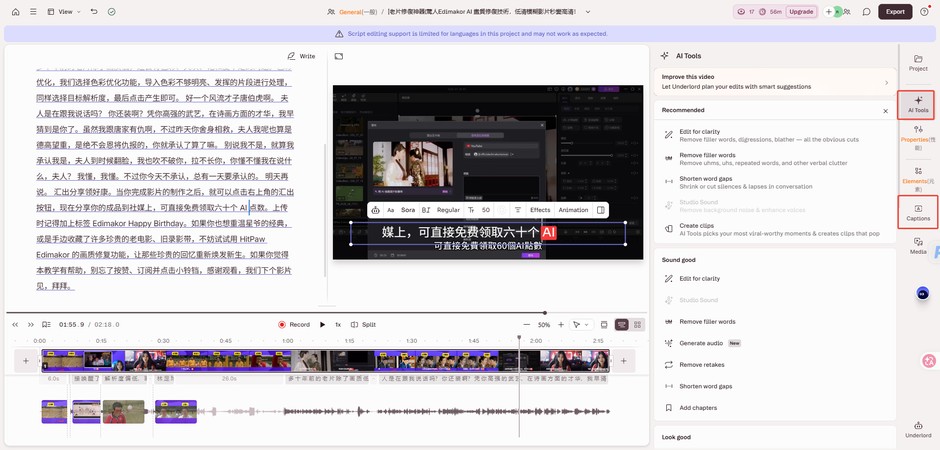Open the Regular font weight dropdown
940x450 pixels.
[448, 210]
